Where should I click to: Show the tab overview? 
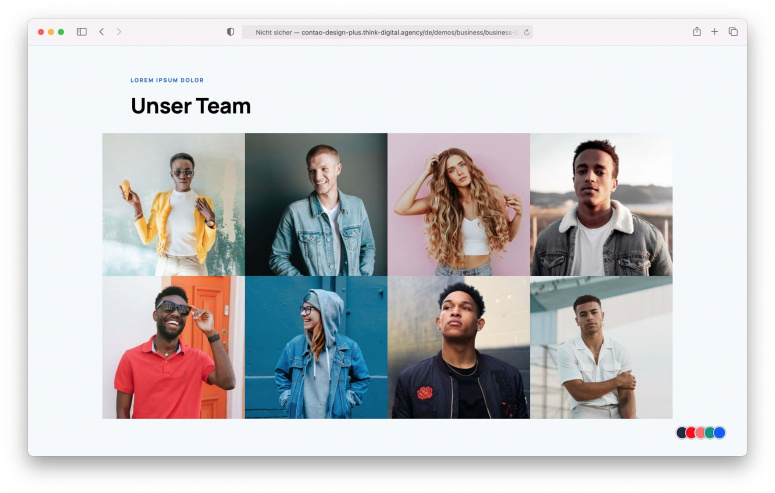pos(733,32)
